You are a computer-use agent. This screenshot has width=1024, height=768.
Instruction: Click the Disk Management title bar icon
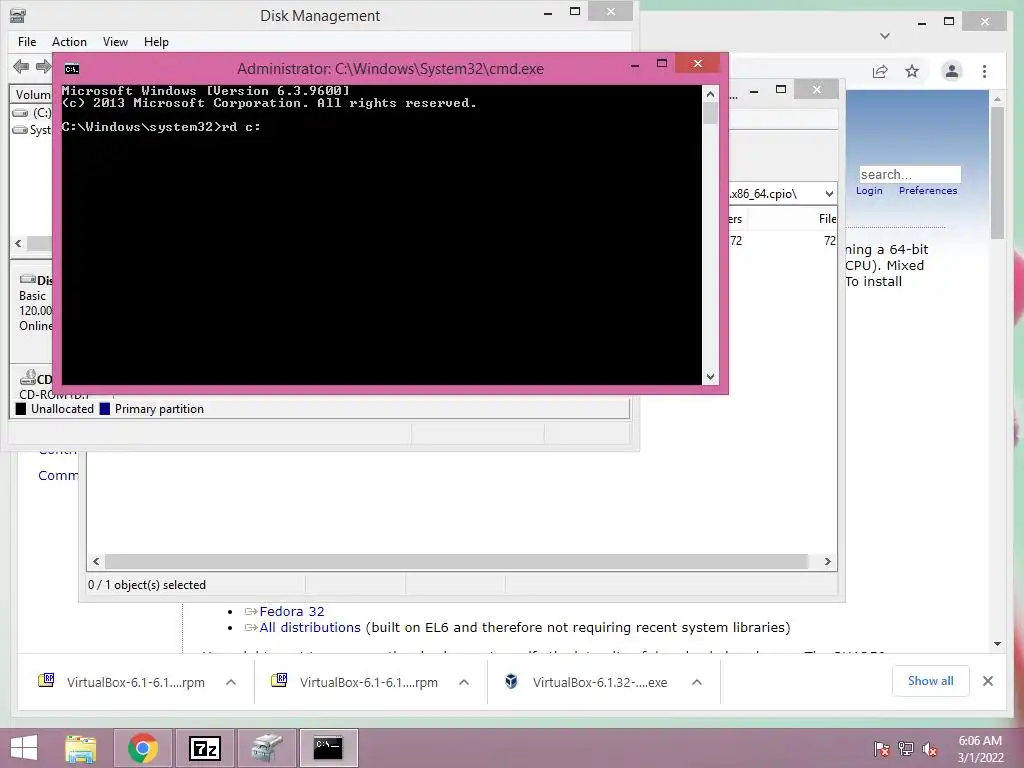(18, 15)
